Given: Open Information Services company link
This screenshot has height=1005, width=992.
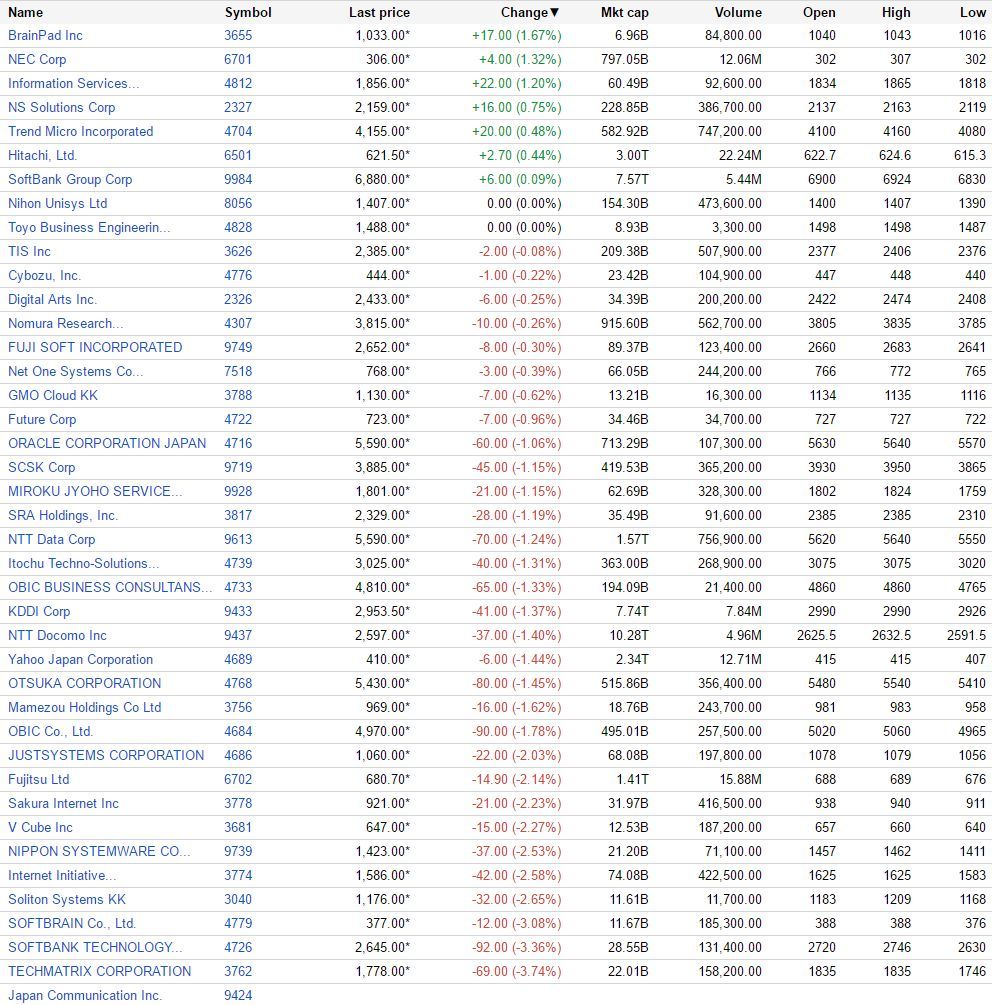Looking at the screenshot, I should (x=74, y=83).
